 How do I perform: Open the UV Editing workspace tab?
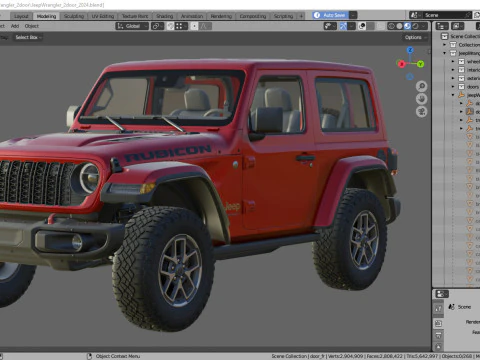coord(103,16)
